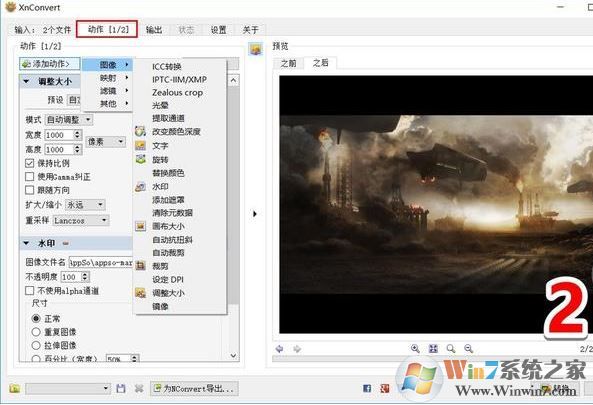Open the empty preset combo at the bottom
This screenshot has width=593, height=405.
point(68,388)
